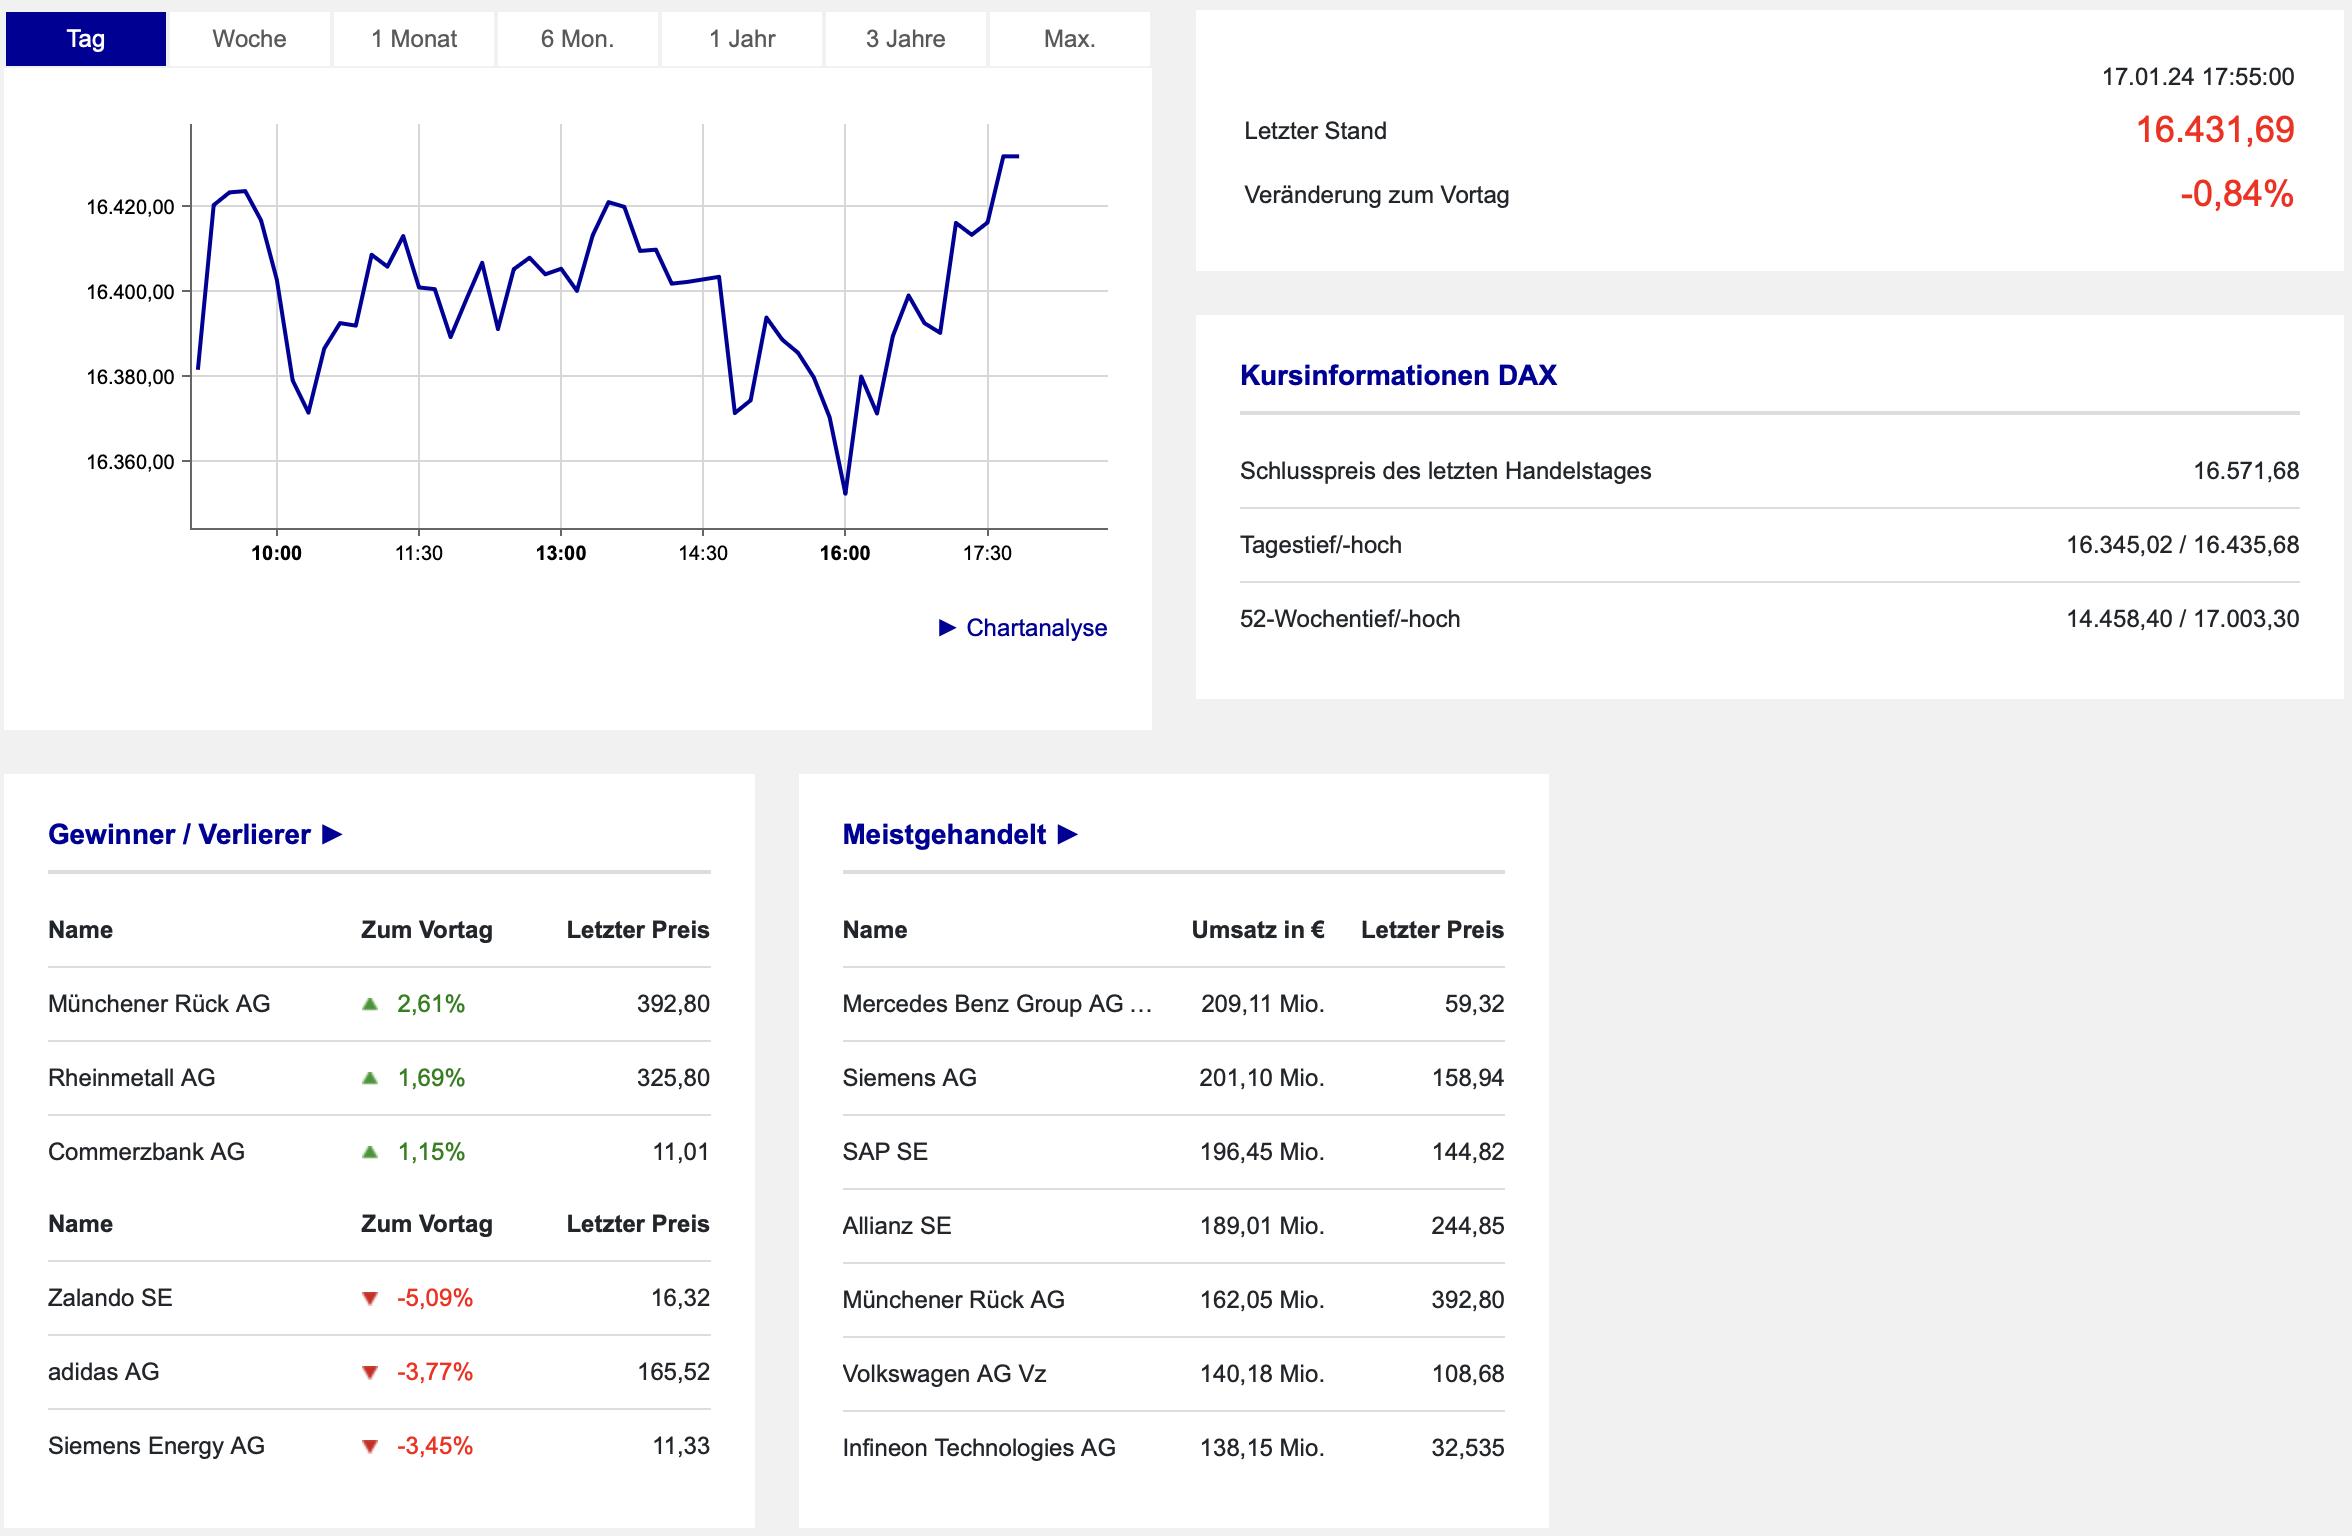Click green up arrow beside Commerzbank AG
The image size is (2352, 1536).
point(370,1152)
